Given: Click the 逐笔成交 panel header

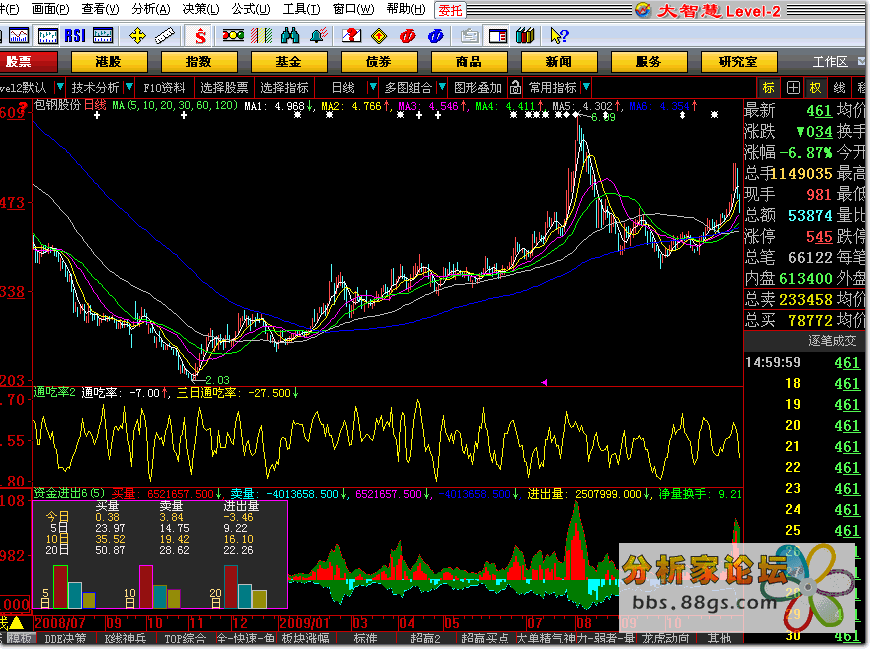Looking at the screenshot, I should pos(832,341).
